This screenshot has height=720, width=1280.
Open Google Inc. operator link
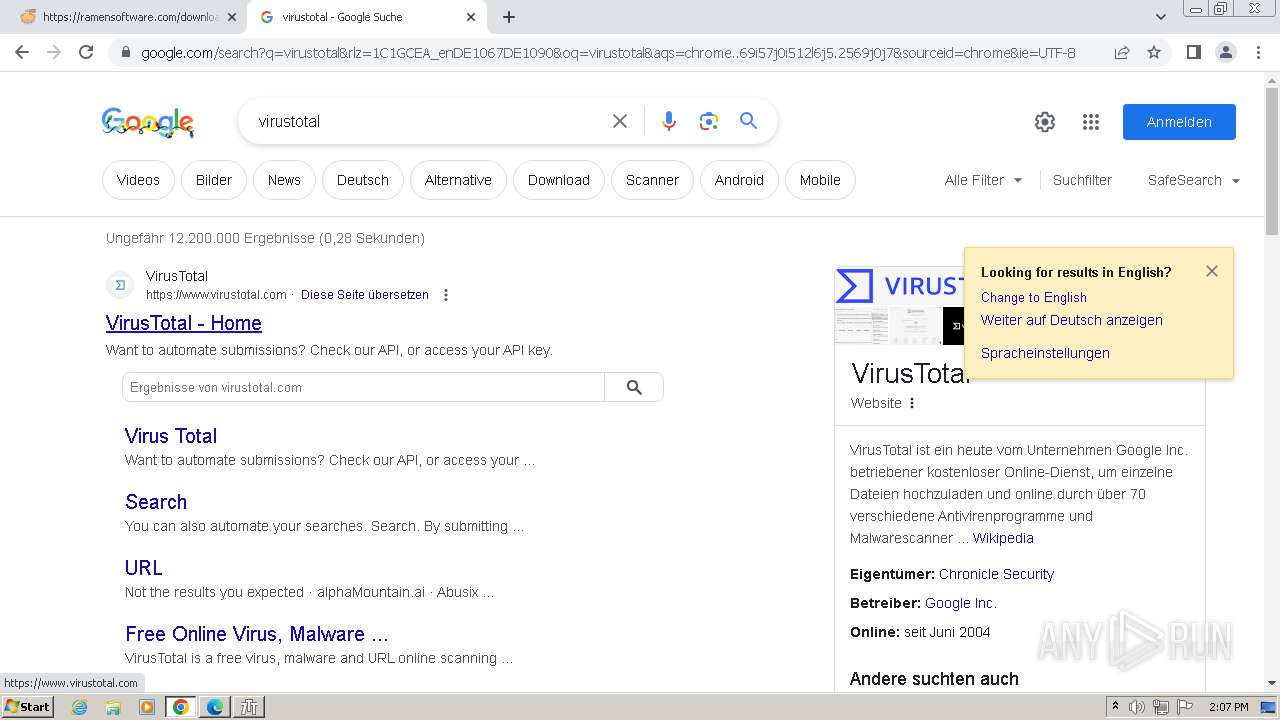(x=961, y=603)
